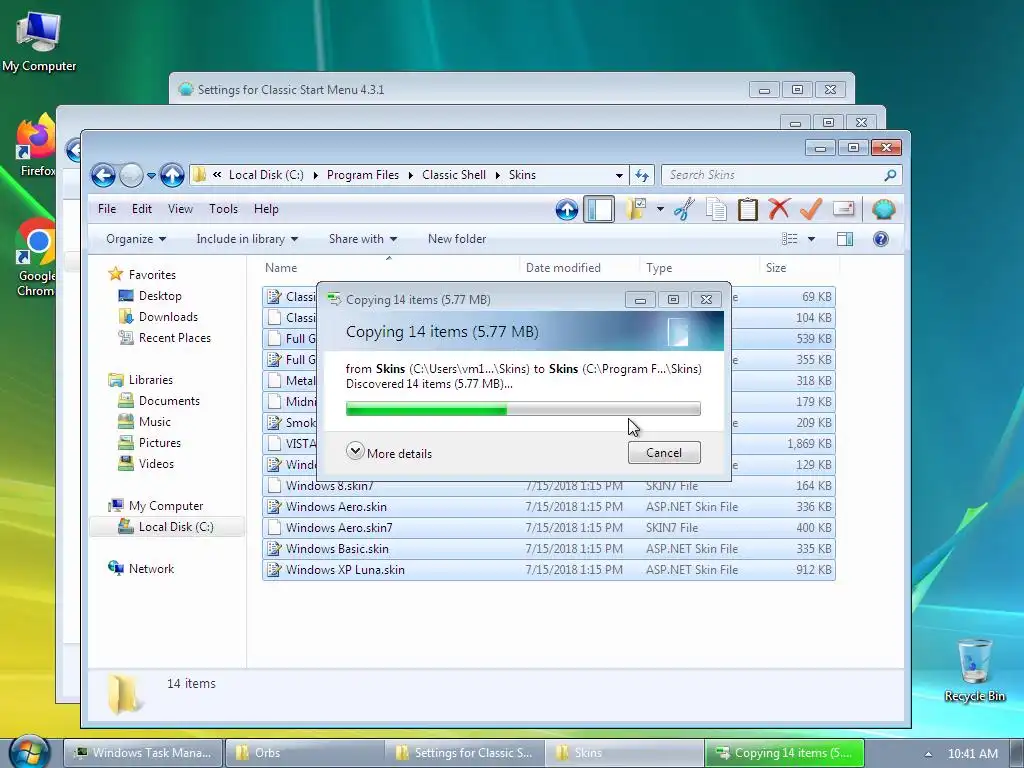This screenshot has width=1024, height=768.
Task: Open the view options dropdown arrow
Action: tap(811, 239)
